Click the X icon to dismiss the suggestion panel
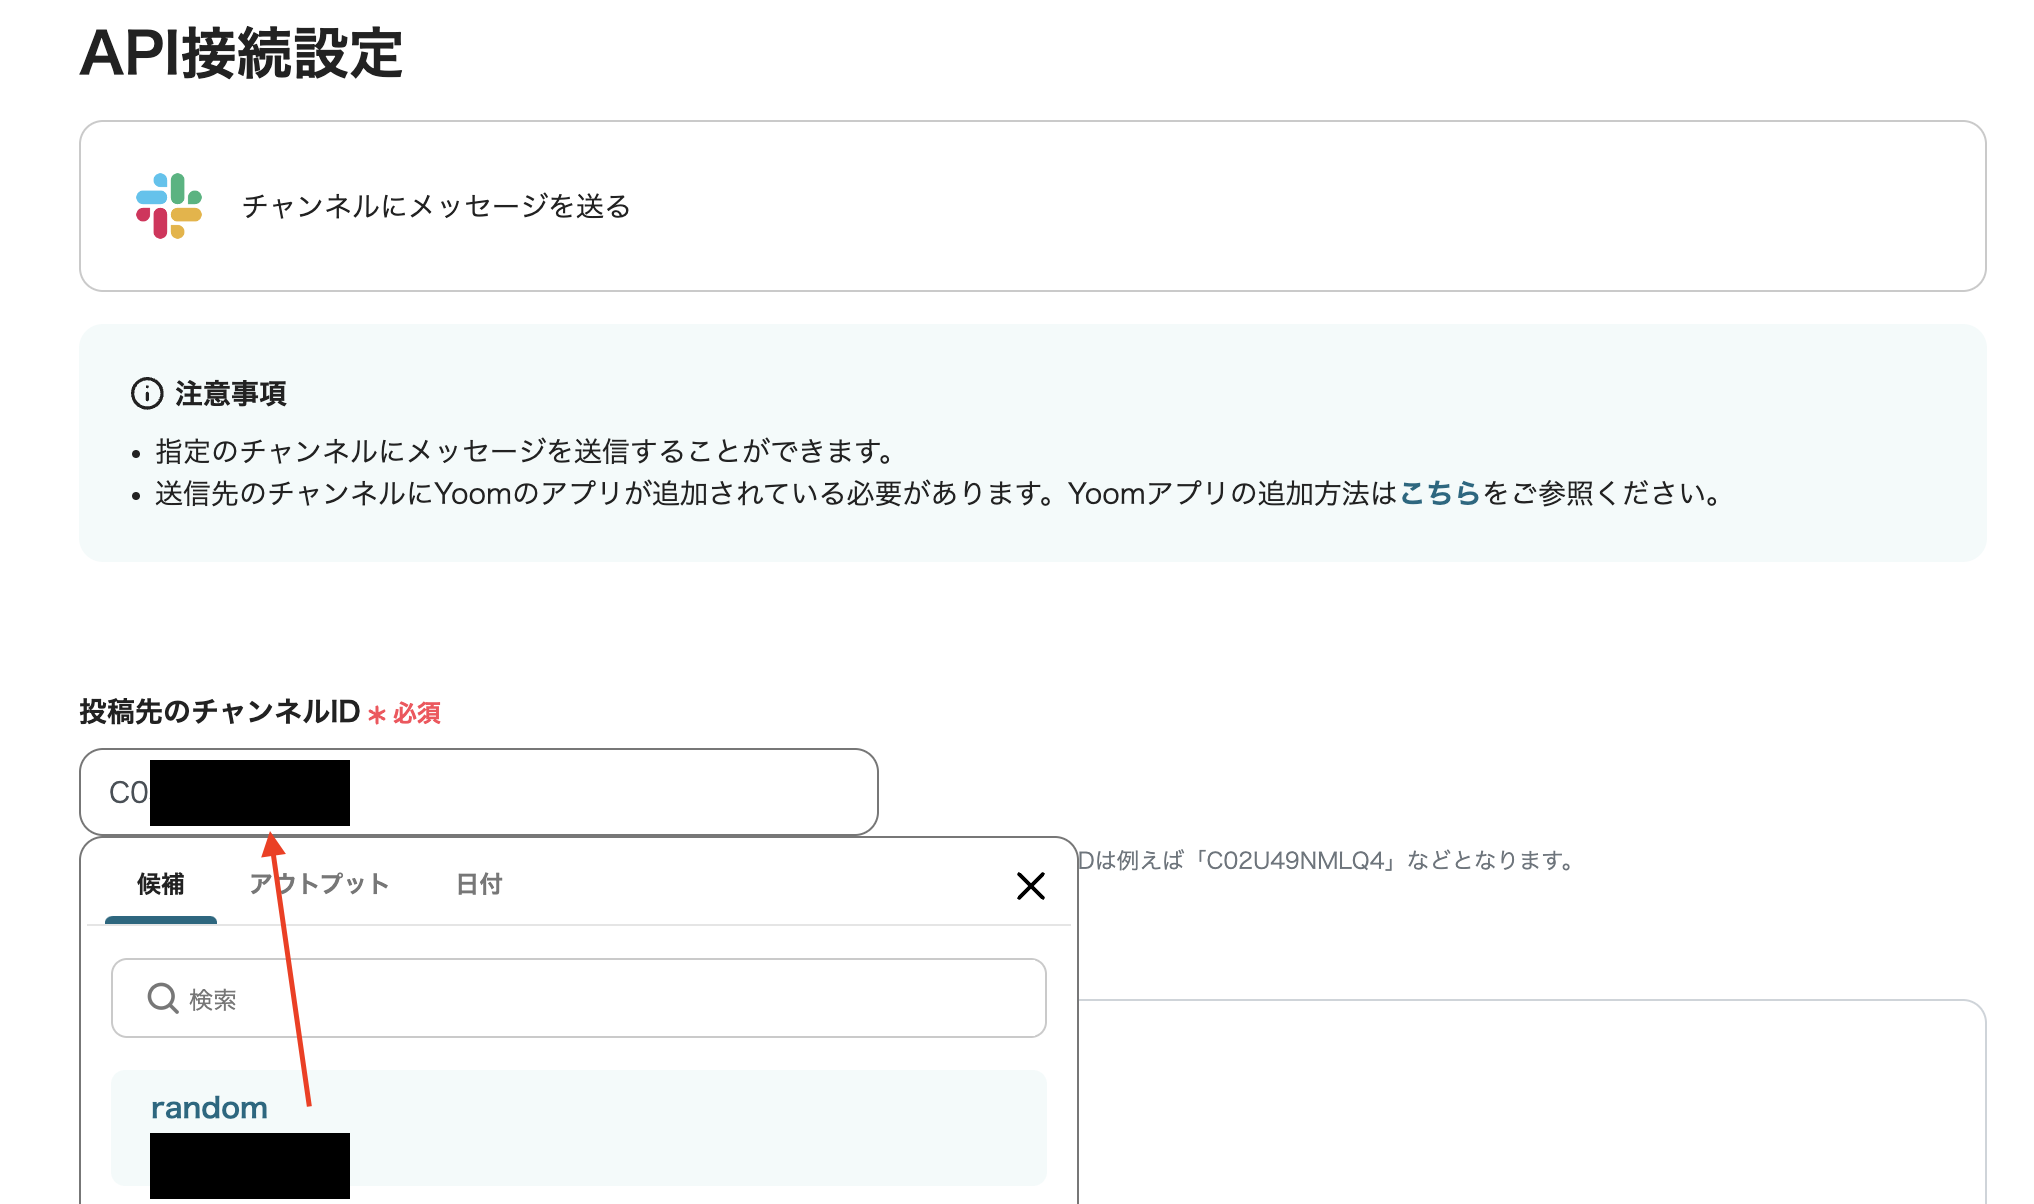Image resolution: width=2034 pixels, height=1204 pixels. [x=1031, y=886]
